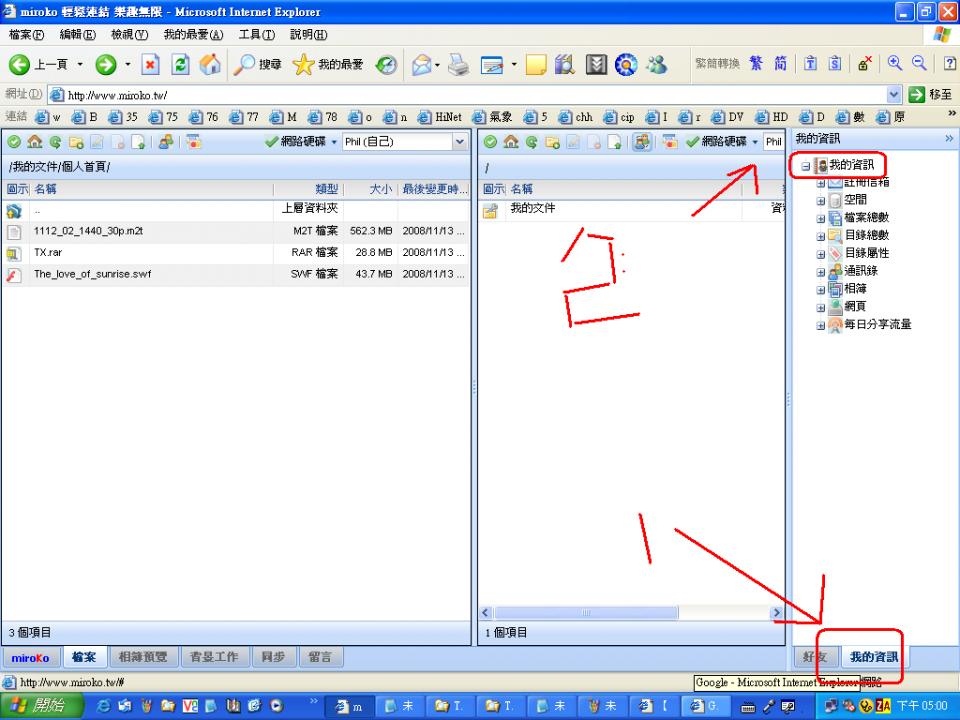Click upload file icon in right pane toolbar
This screenshot has height=720, width=960.
615,142
